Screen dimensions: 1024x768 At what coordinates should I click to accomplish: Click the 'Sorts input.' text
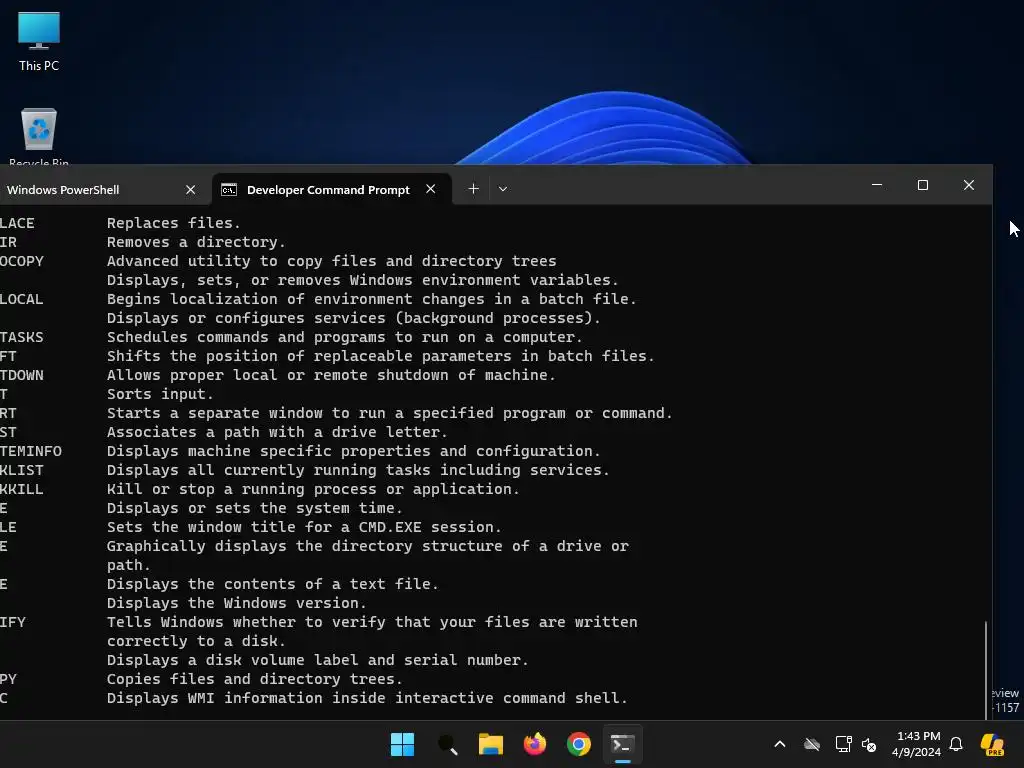click(x=160, y=394)
